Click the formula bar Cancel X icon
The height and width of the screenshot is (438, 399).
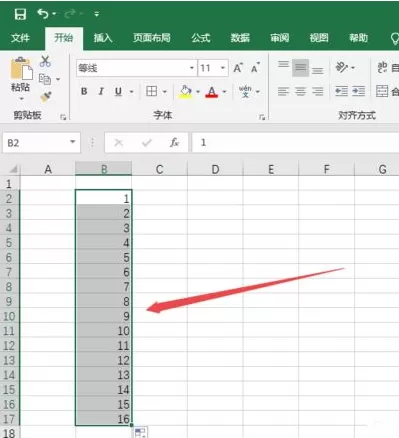[x=119, y=143]
